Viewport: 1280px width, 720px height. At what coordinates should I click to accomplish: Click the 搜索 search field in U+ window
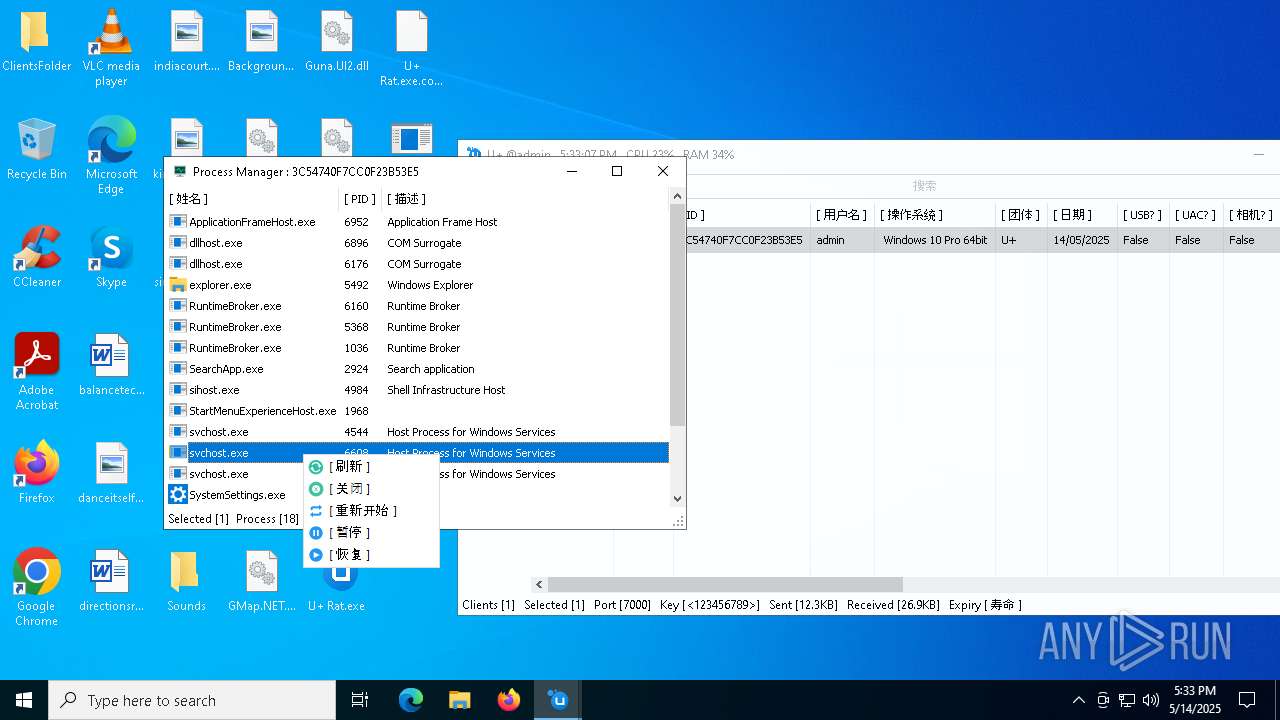(x=924, y=186)
